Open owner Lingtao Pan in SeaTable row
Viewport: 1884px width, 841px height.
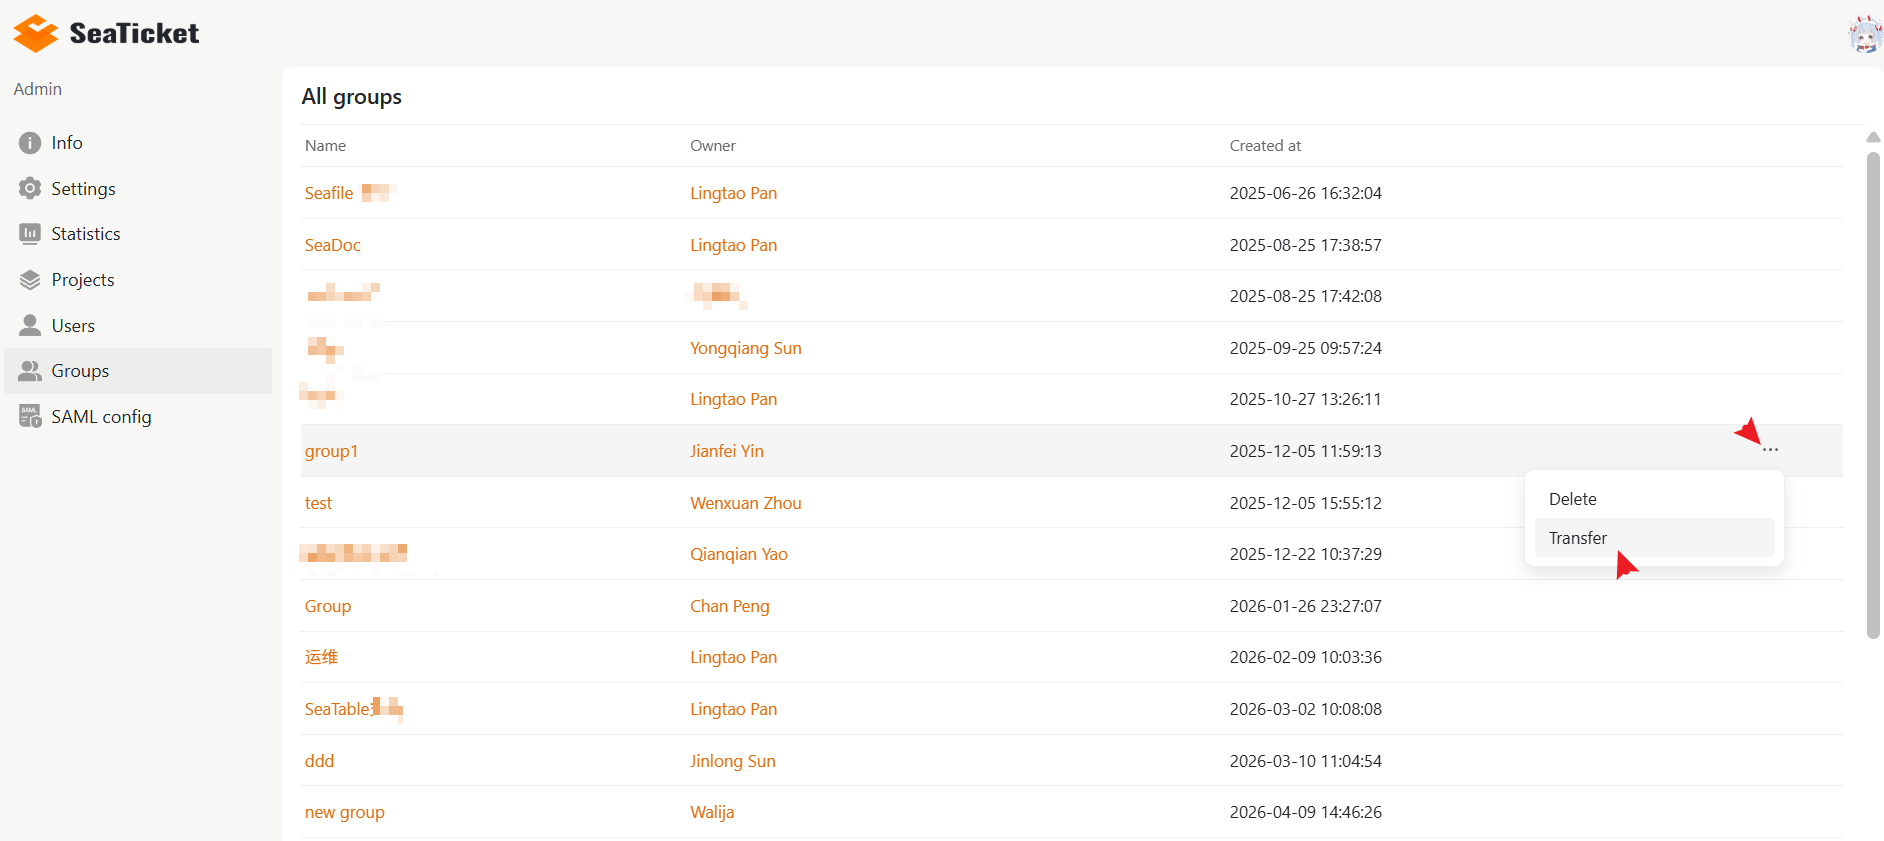click(x=733, y=709)
